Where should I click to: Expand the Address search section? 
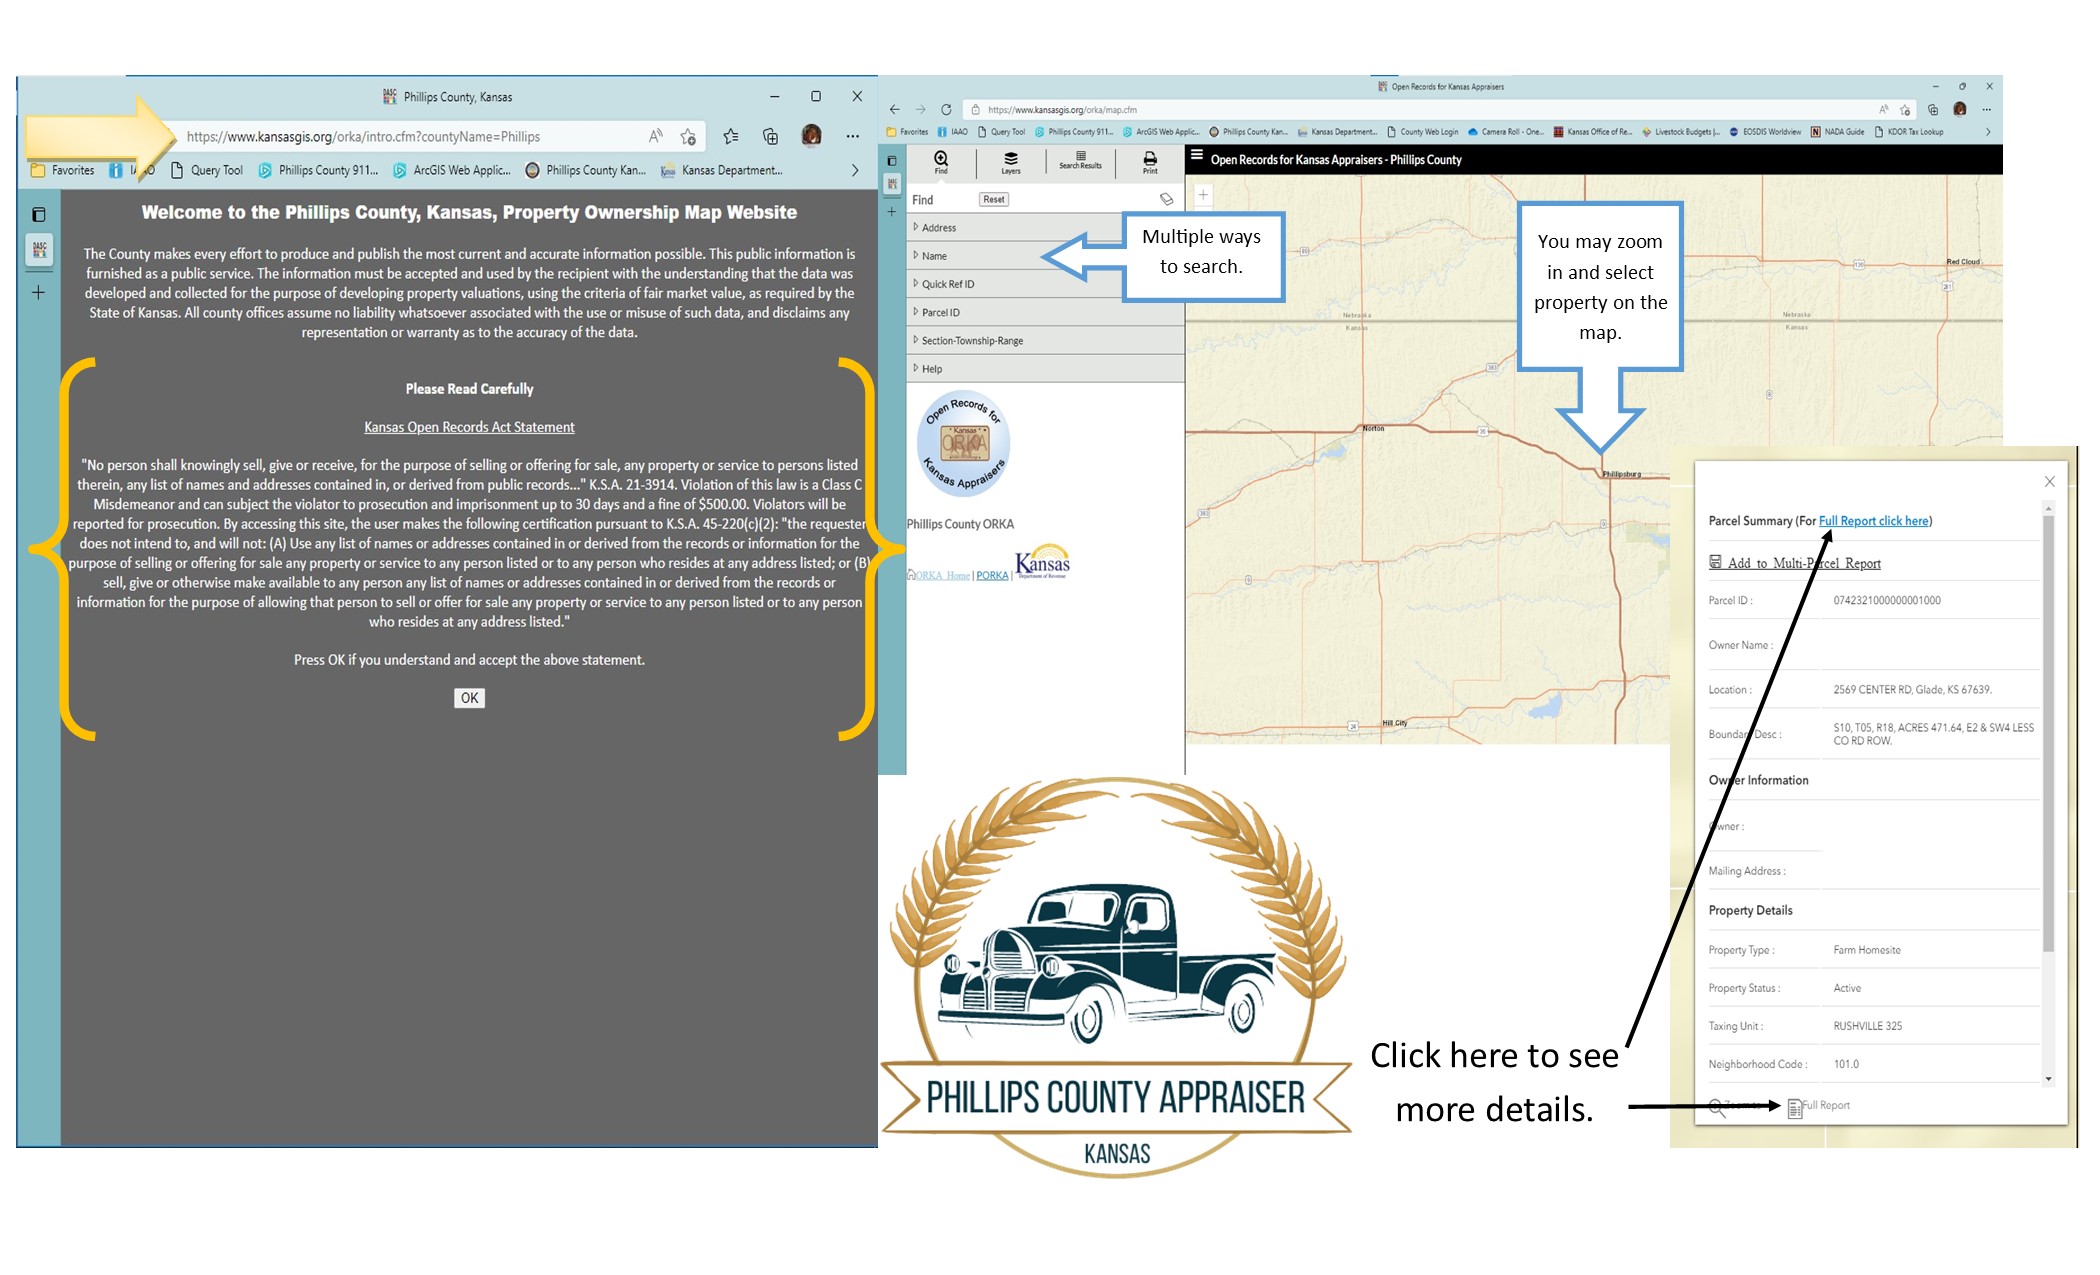tap(1045, 228)
